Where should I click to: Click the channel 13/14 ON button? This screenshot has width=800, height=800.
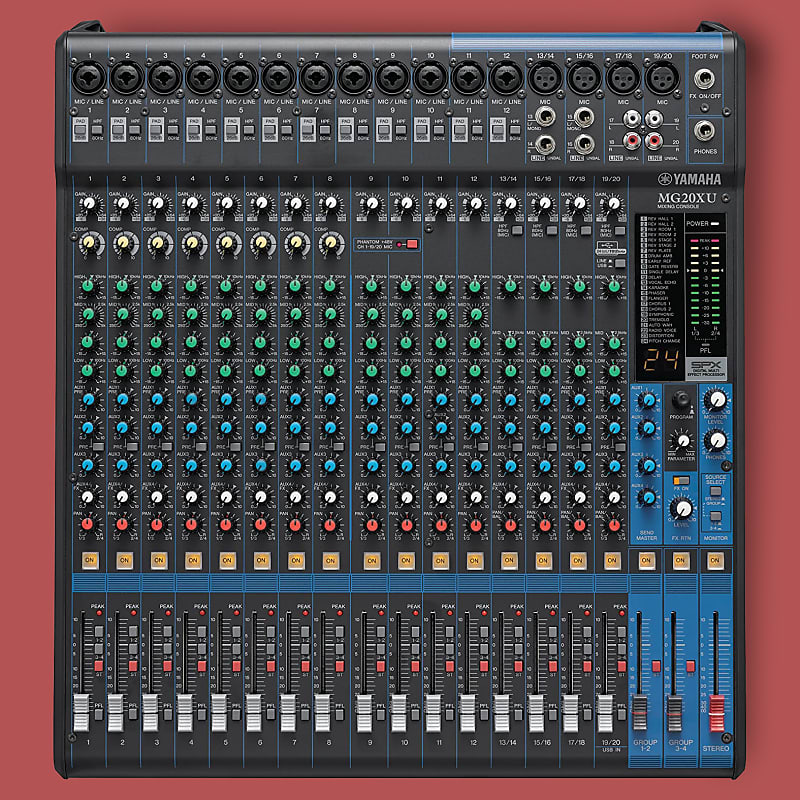click(509, 560)
